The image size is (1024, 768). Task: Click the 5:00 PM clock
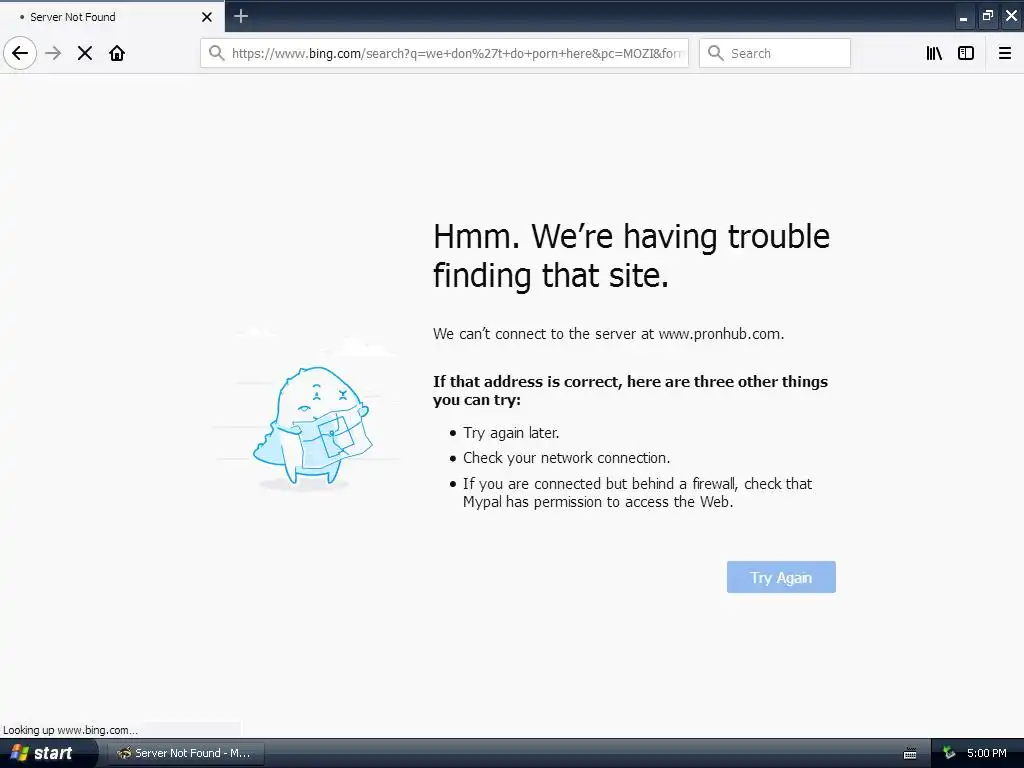click(987, 753)
